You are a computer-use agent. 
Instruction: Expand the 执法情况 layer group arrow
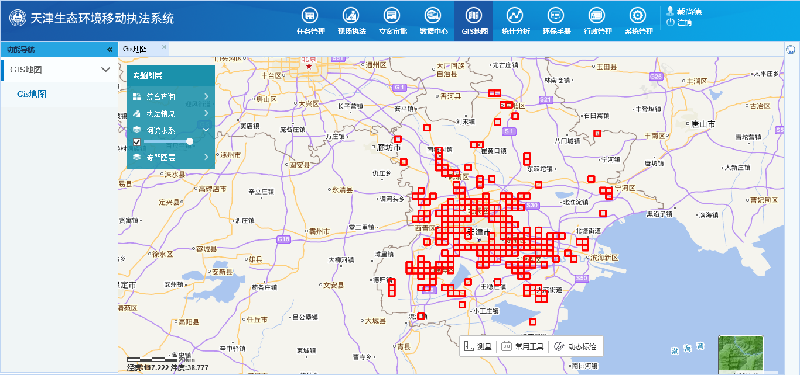click(x=206, y=113)
